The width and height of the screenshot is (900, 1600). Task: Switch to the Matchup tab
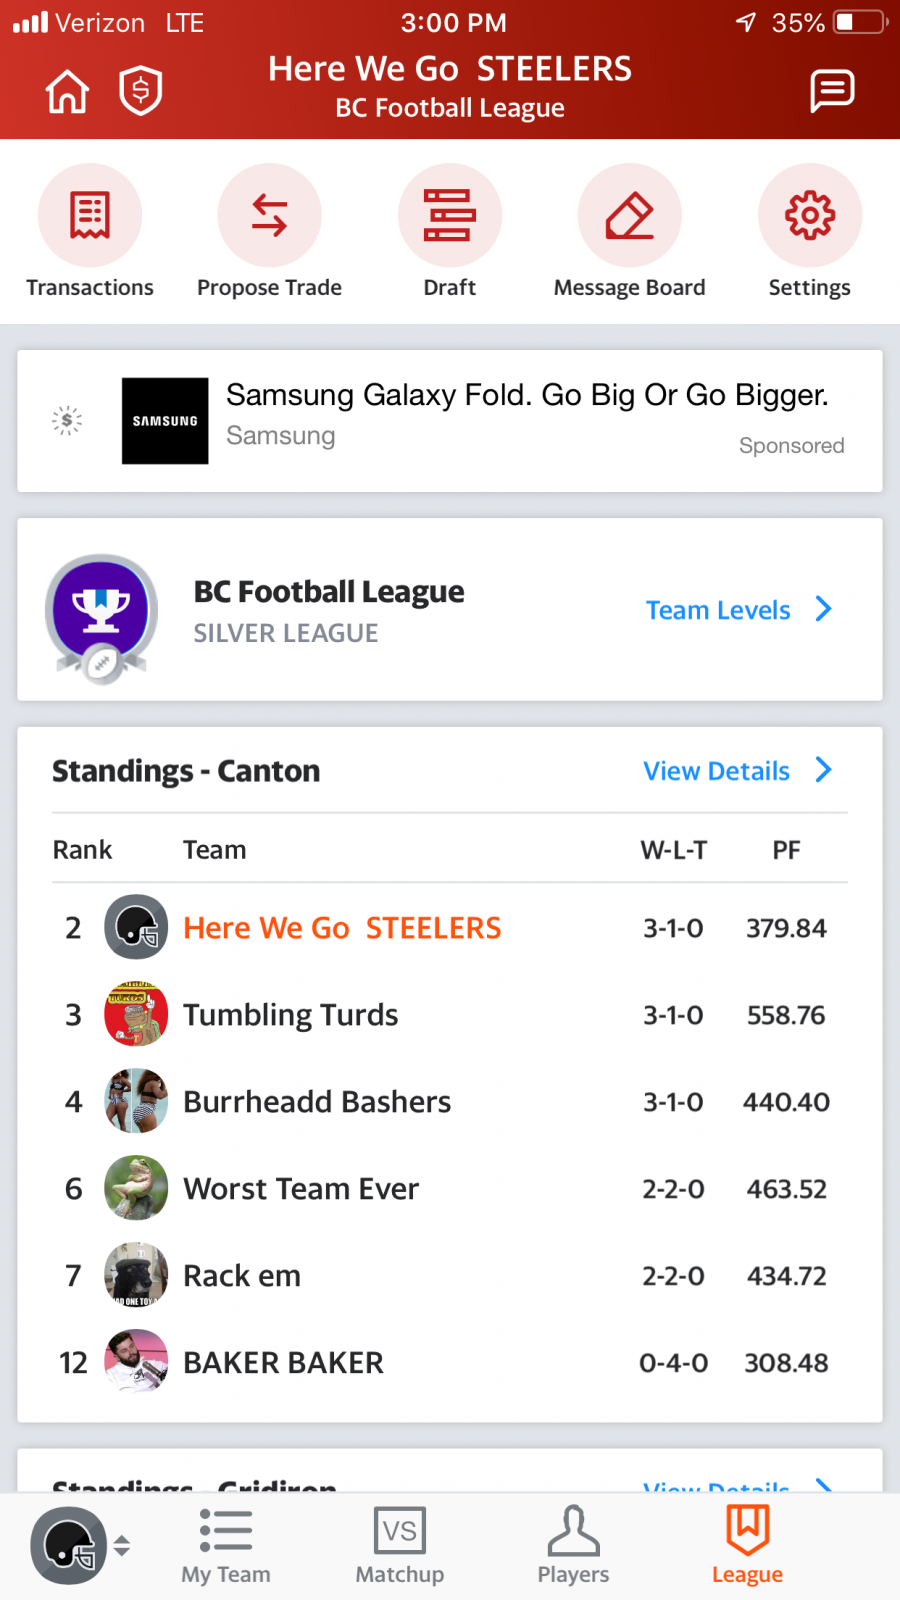point(400,1546)
